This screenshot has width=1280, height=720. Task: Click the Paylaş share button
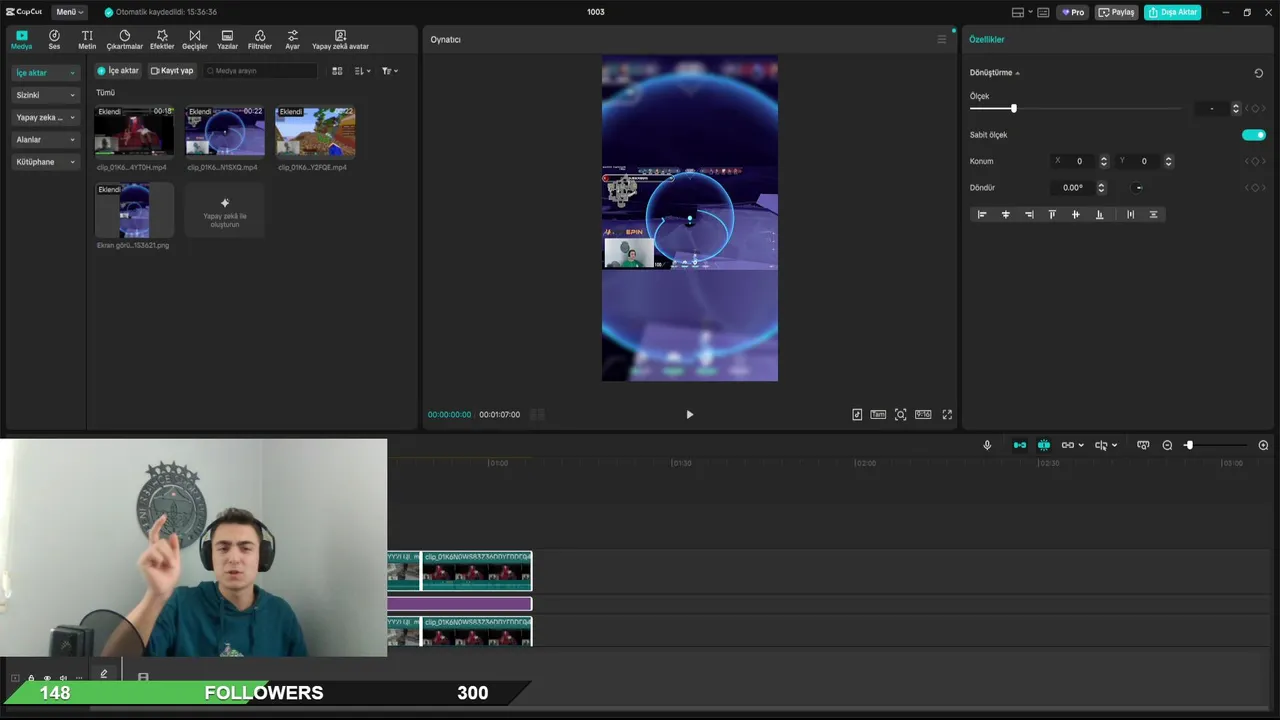pyautogui.click(x=1116, y=12)
